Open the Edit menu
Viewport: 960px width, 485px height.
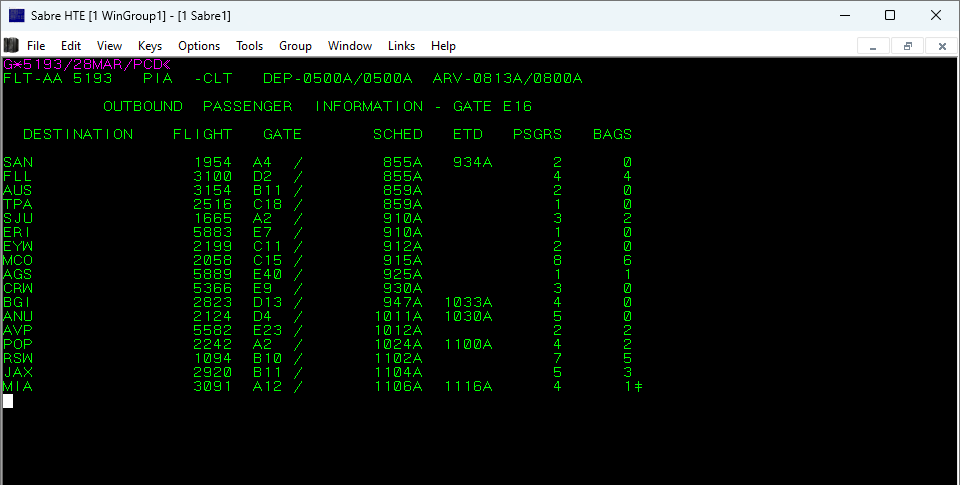(71, 46)
